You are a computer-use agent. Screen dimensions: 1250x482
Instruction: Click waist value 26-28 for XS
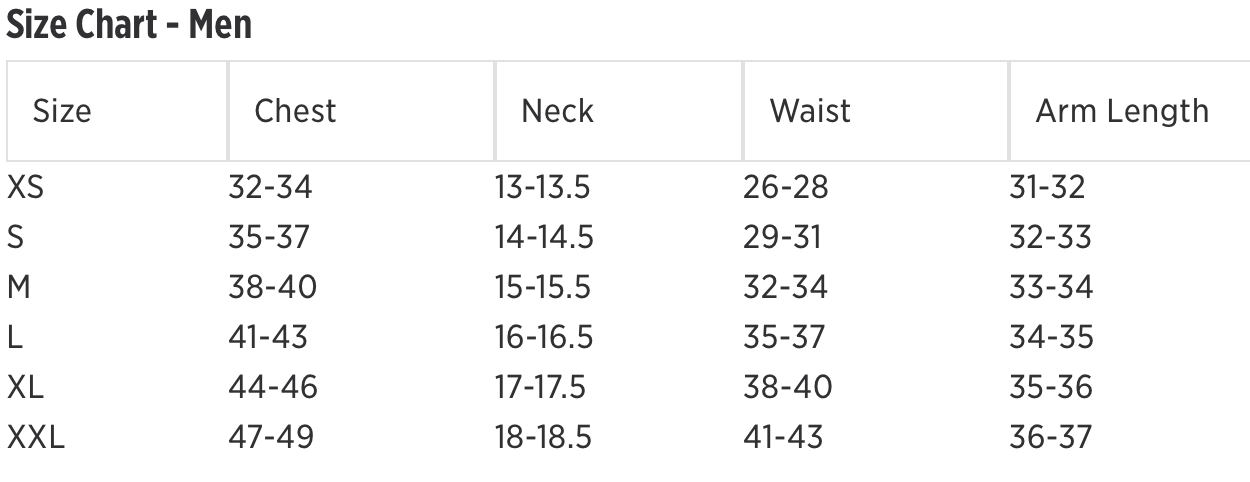tap(785, 187)
